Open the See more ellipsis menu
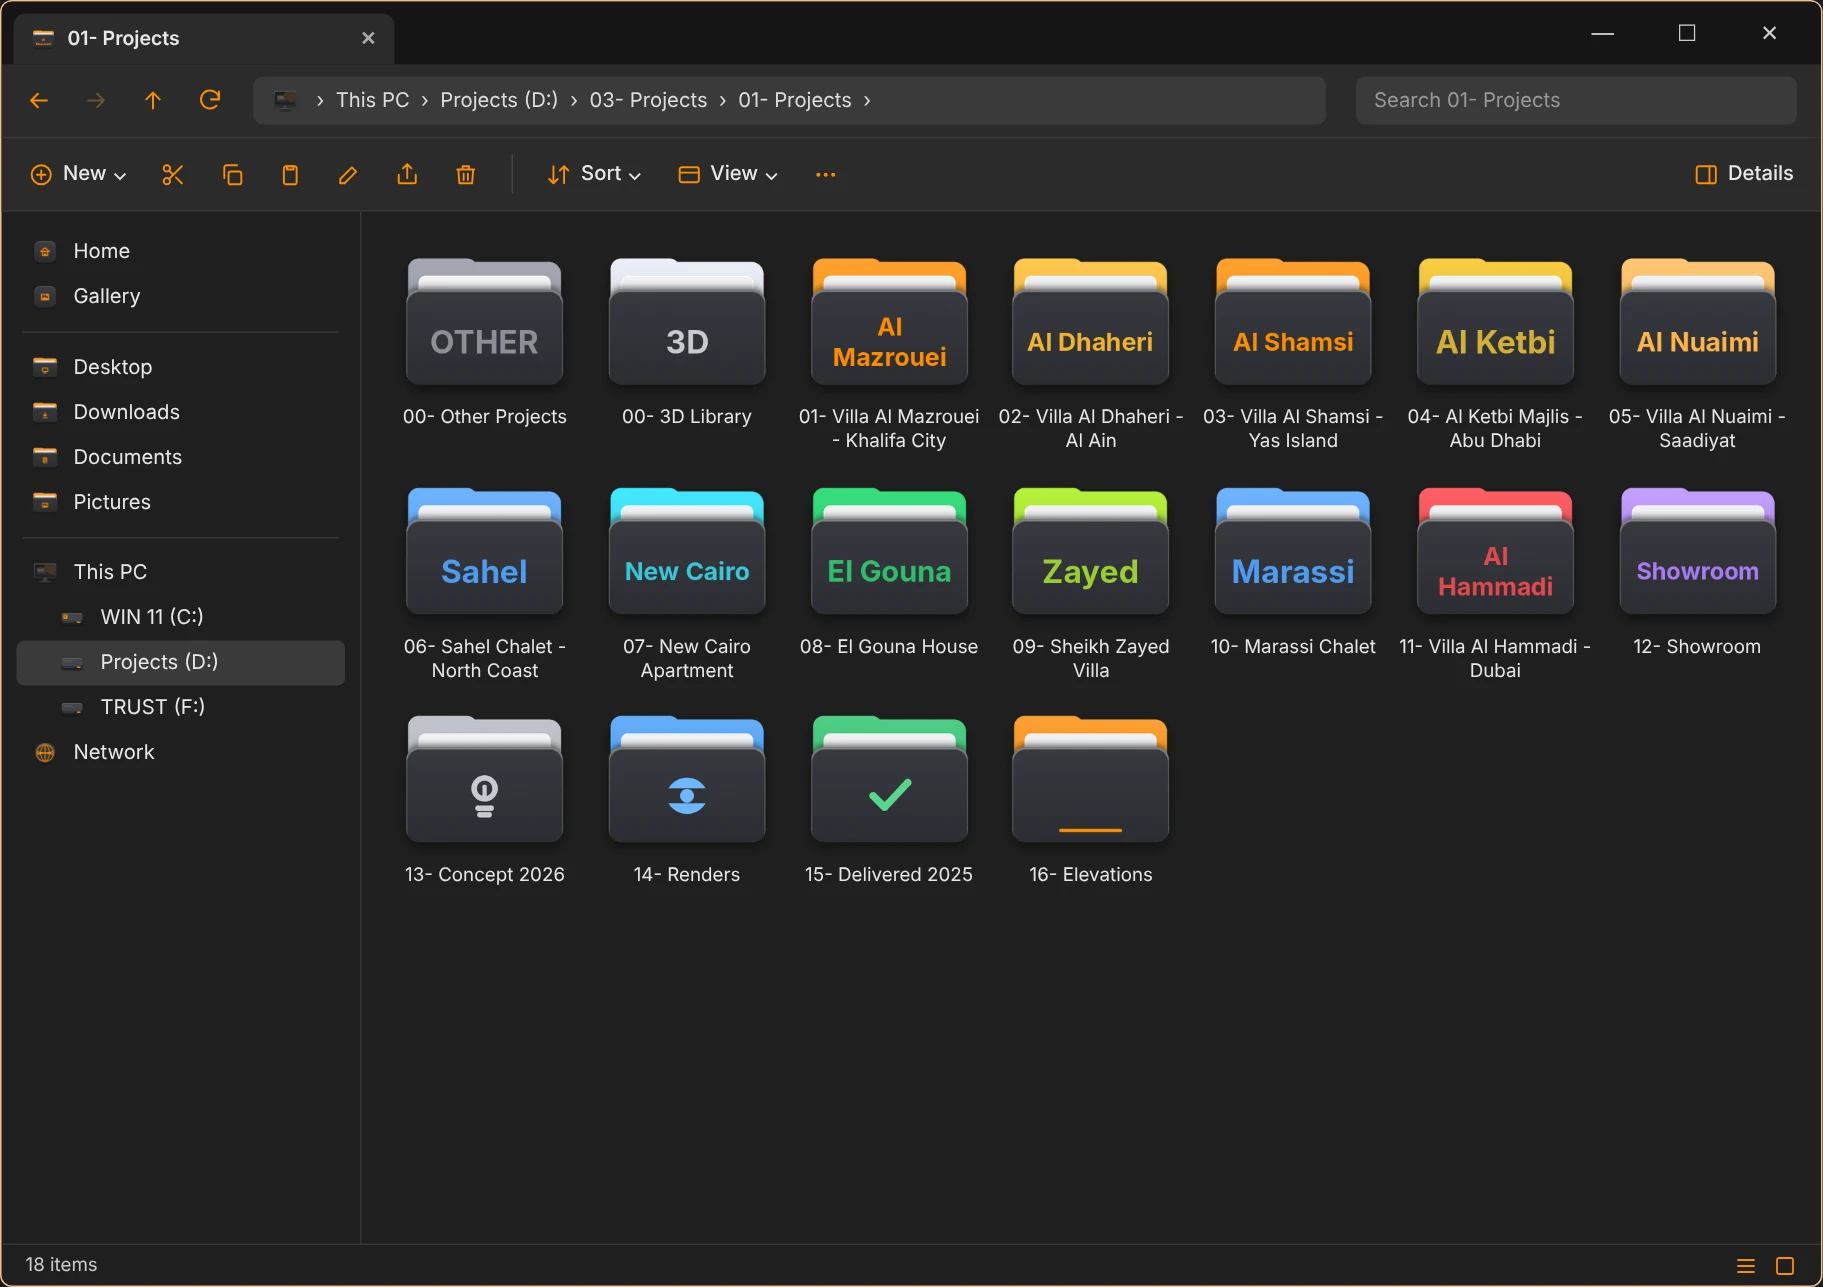1823x1287 pixels. pyautogui.click(x=825, y=175)
